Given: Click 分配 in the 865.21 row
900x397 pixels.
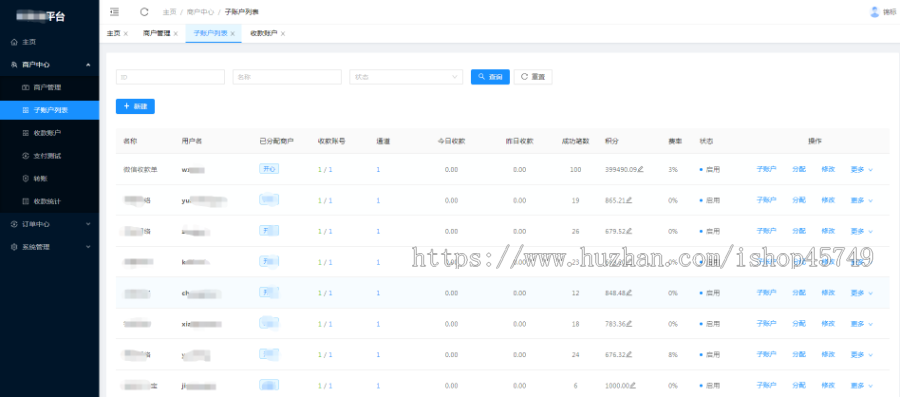Looking at the screenshot, I should tap(799, 200).
